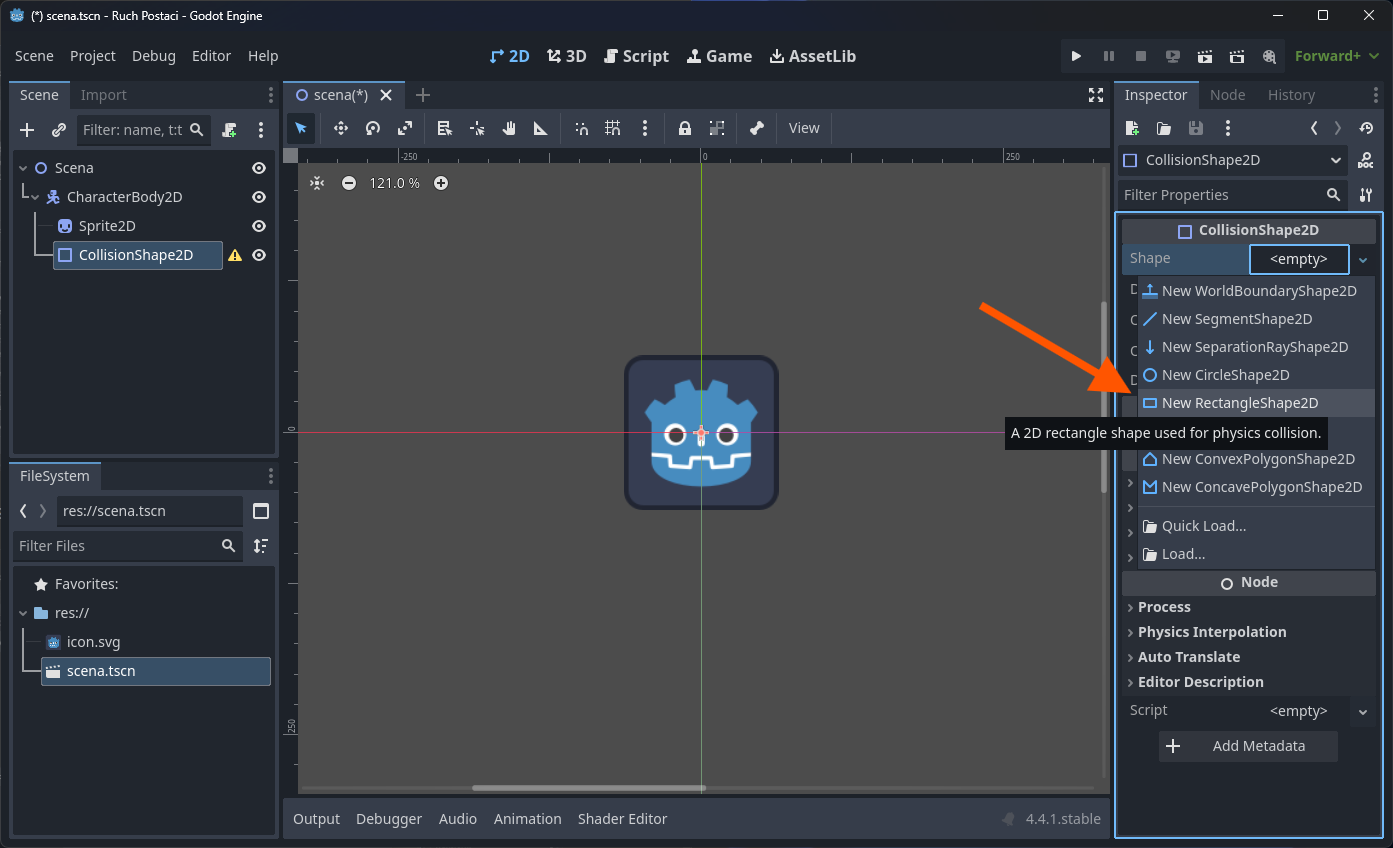Open the Project menu

[x=93, y=56]
